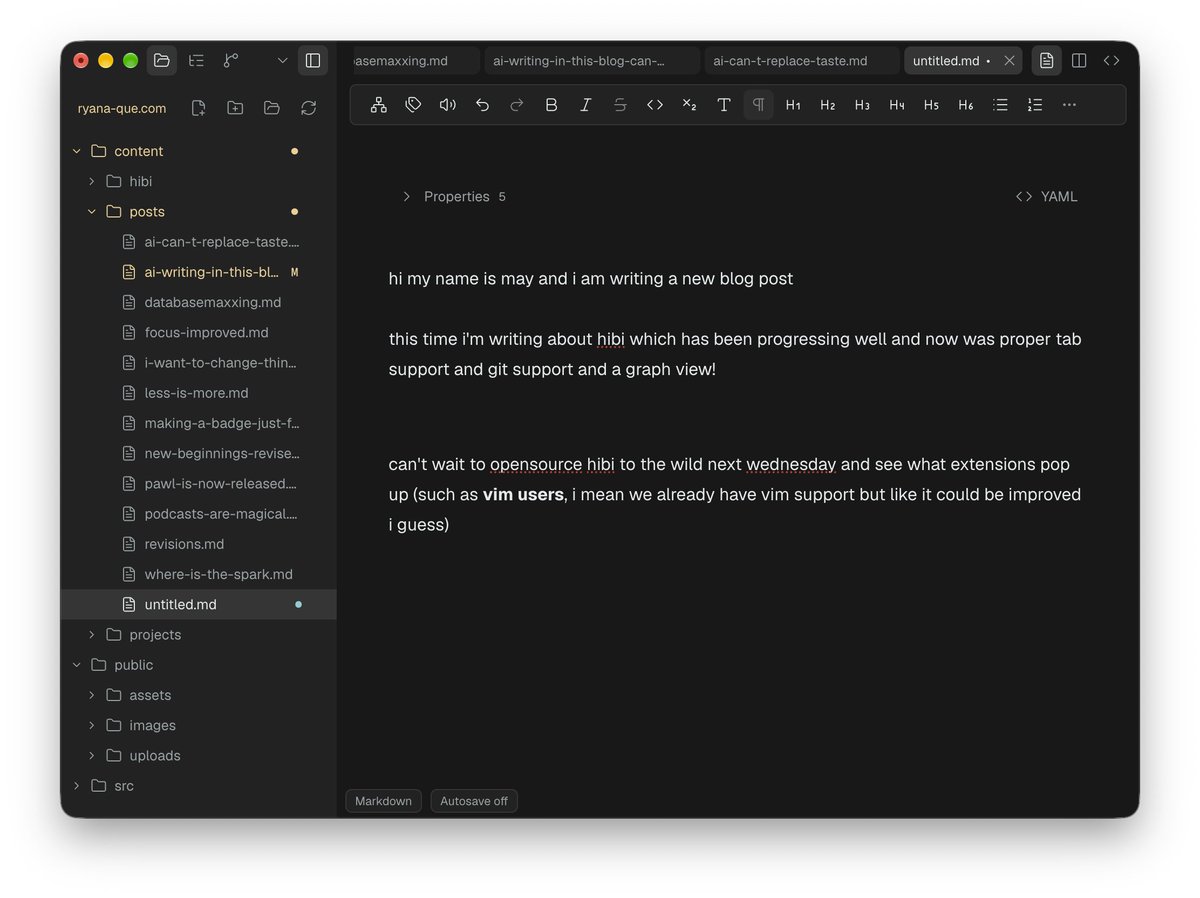
Task: Open revisions.md file
Action: 198,544
